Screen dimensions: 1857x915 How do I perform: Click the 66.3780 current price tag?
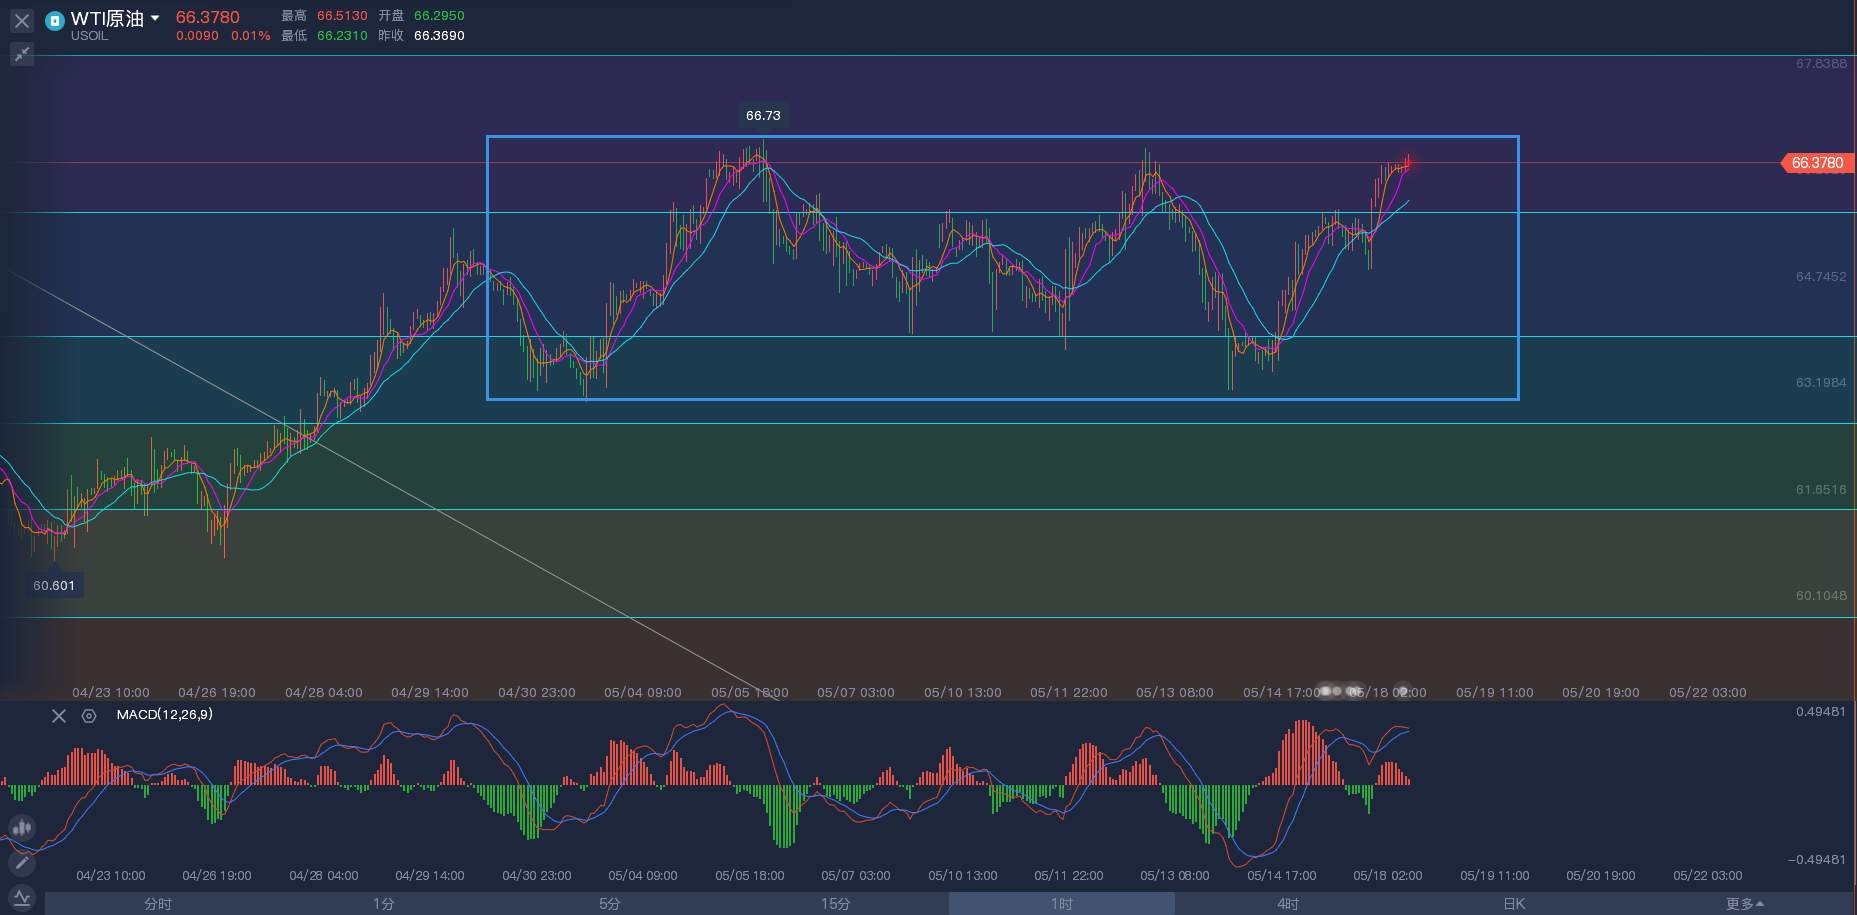coord(1816,162)
